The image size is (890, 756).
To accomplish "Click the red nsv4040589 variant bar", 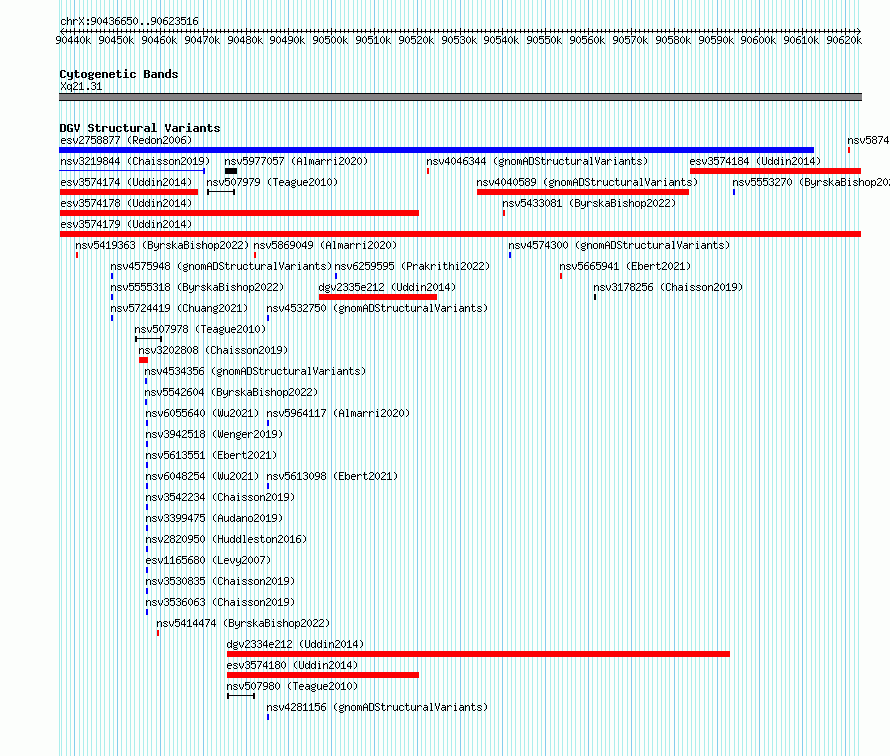I will click(583, 192).
